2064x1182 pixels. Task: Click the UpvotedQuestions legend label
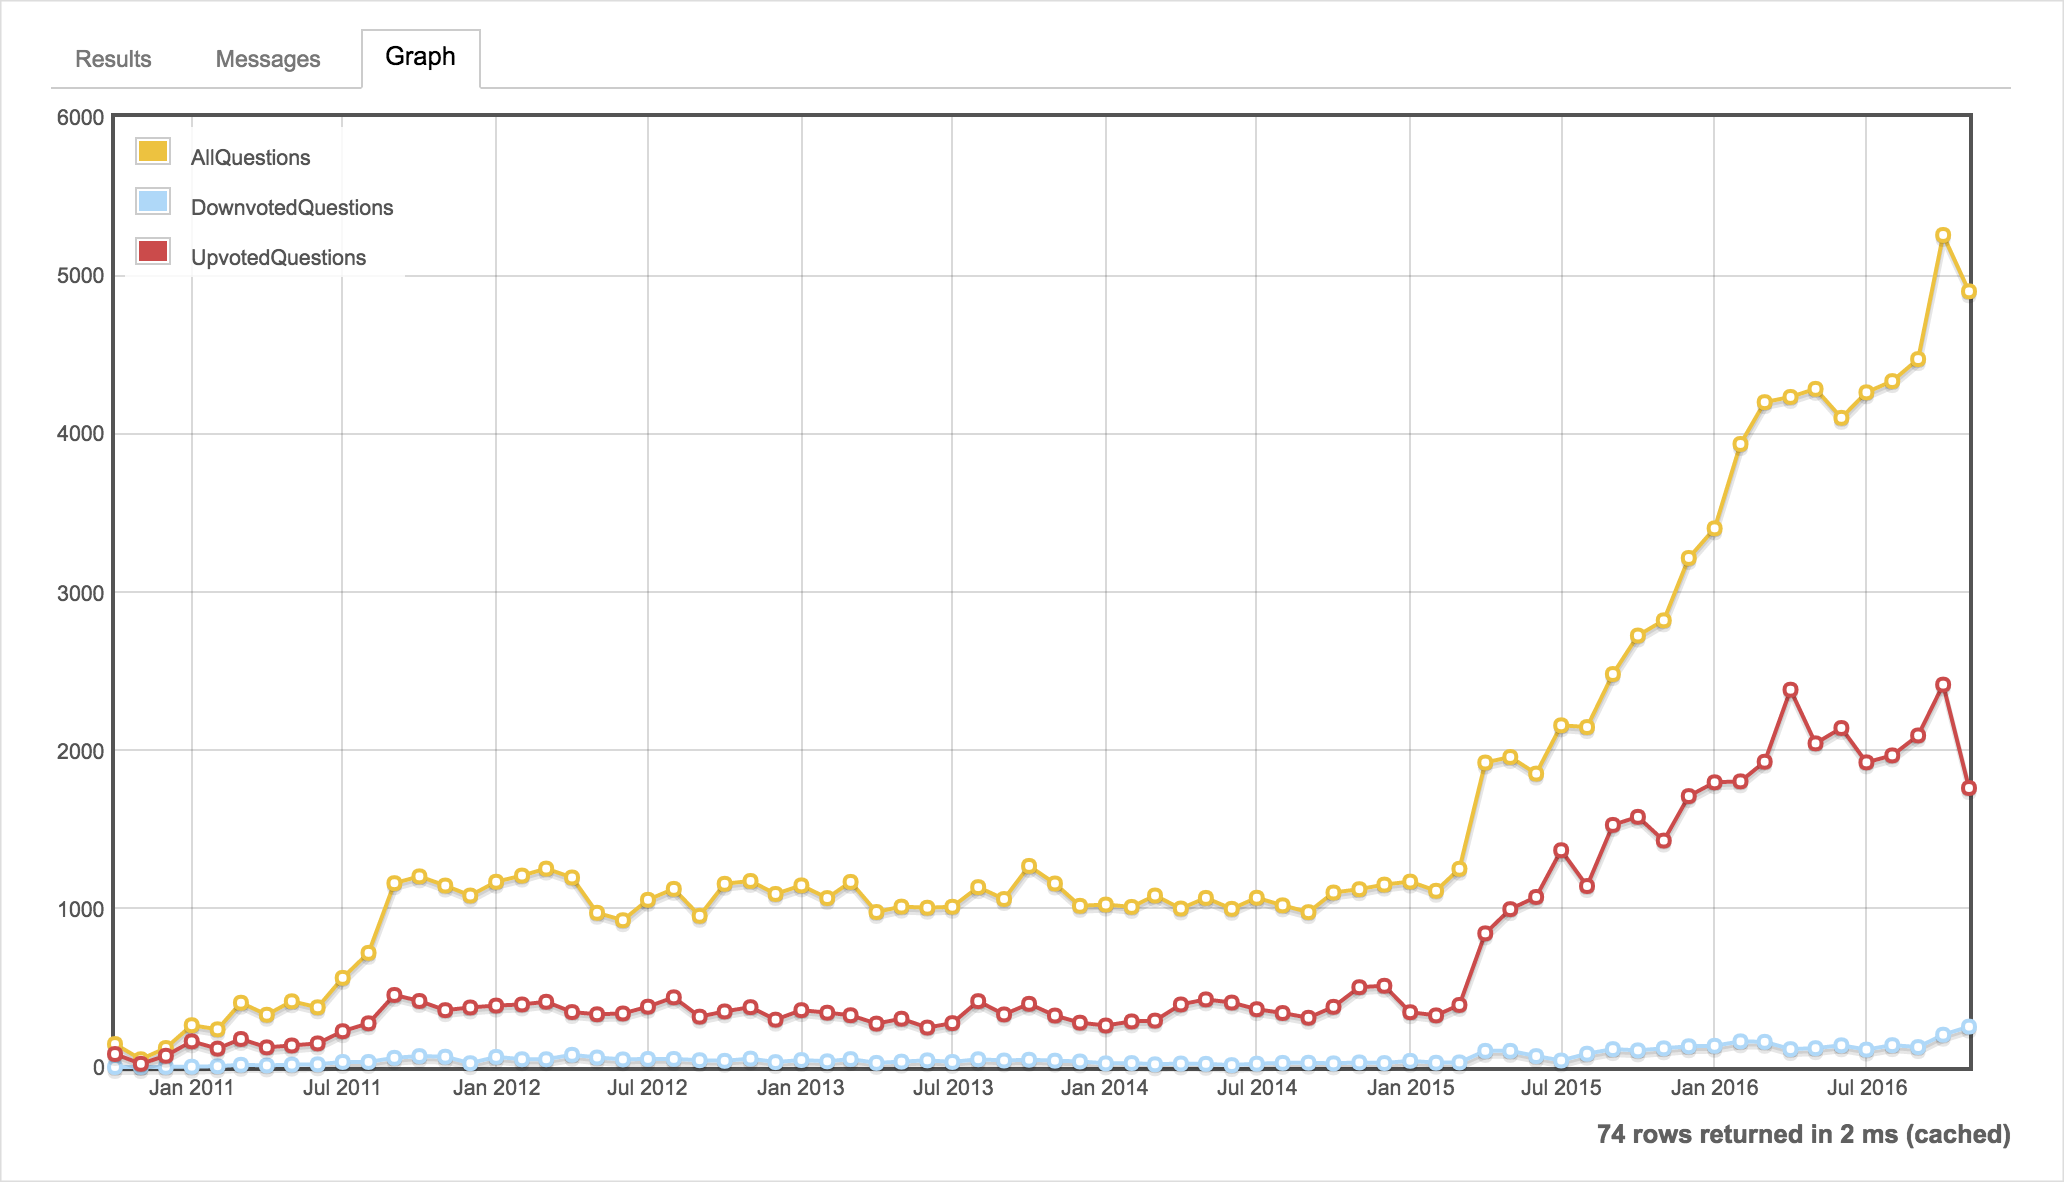point(278,258)
